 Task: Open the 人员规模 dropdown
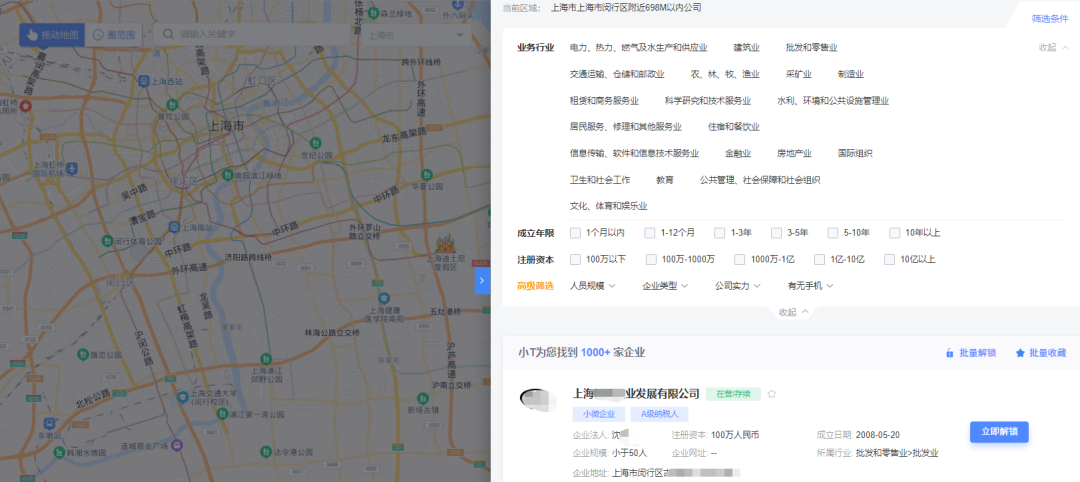pyautogui.click(x=592, y=286)
